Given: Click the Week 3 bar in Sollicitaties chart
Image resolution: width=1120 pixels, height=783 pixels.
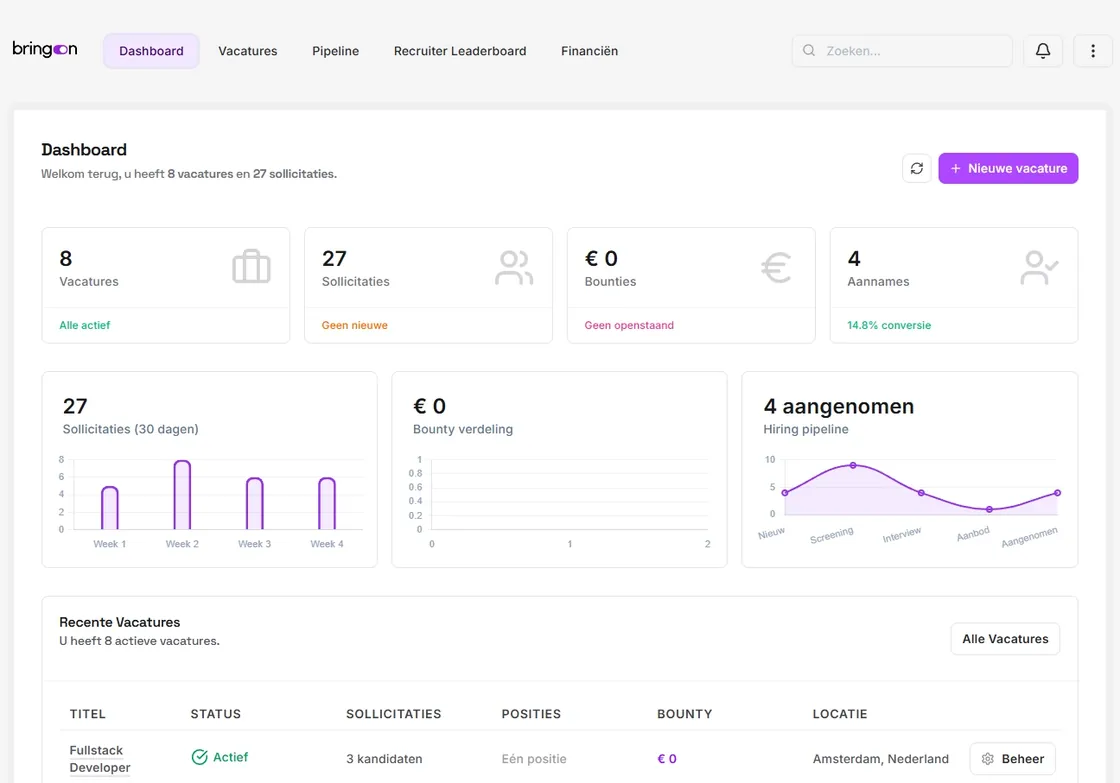Looking at the screenshot, I should (255, 504).
